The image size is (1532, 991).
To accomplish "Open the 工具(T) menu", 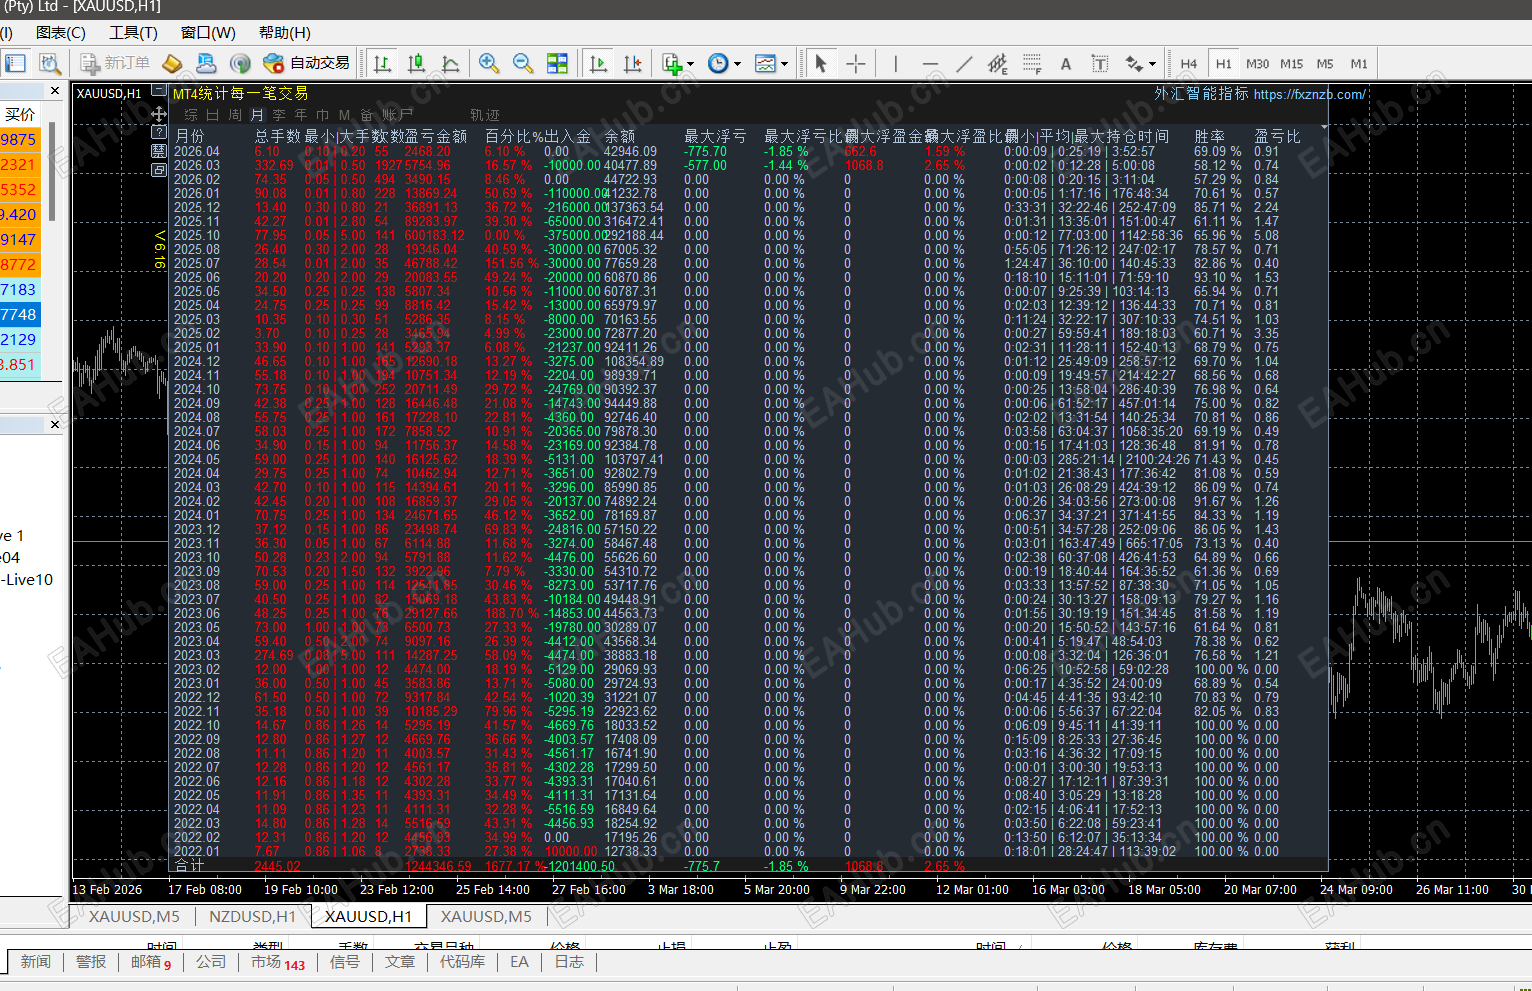I will click(133, 32).
